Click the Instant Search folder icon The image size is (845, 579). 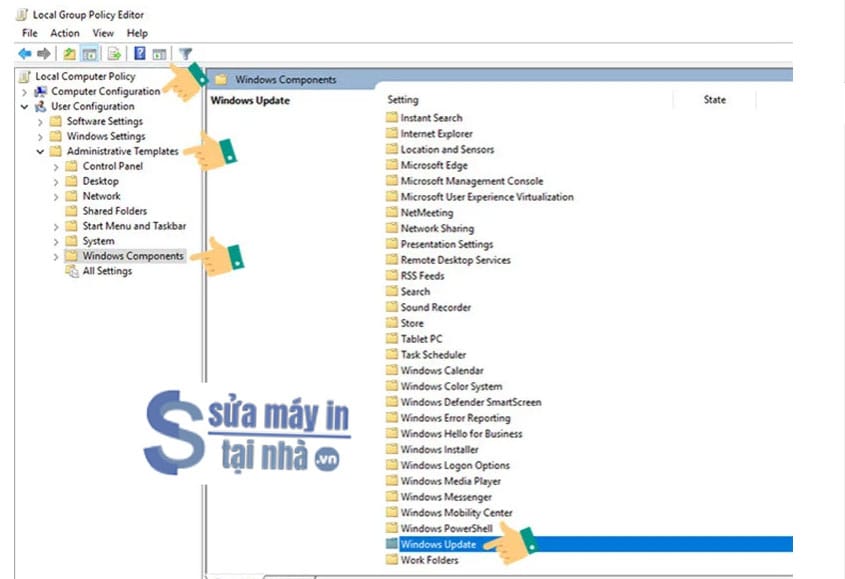pos(392,118)
